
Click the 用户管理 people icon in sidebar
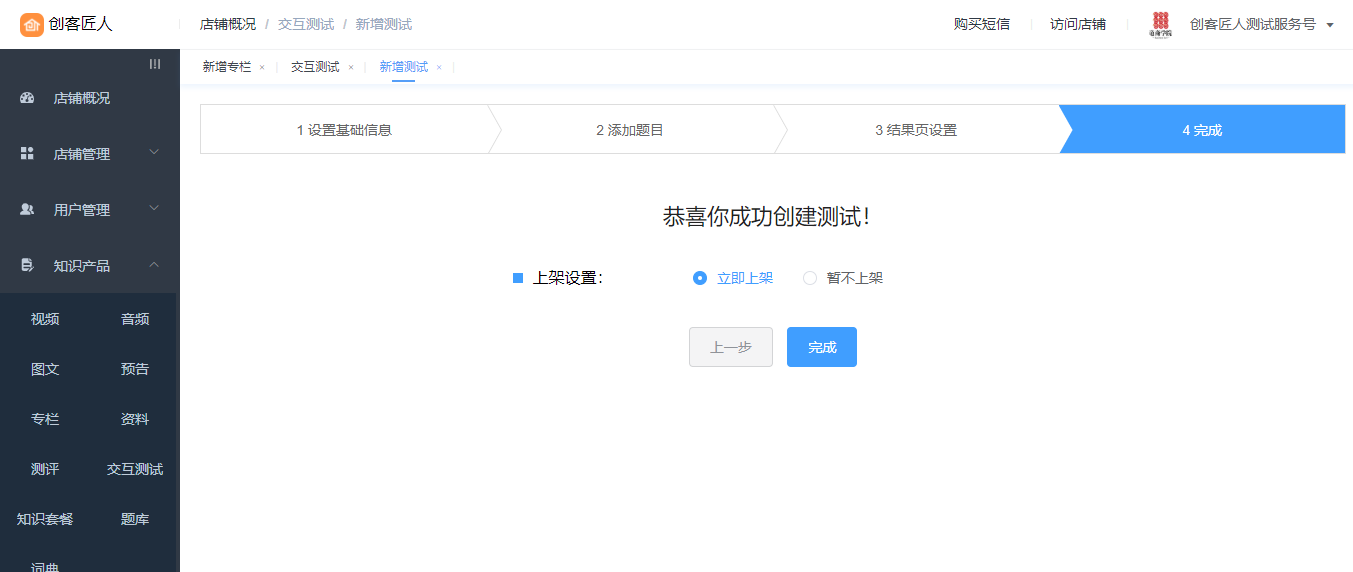(x=27, y=210)
